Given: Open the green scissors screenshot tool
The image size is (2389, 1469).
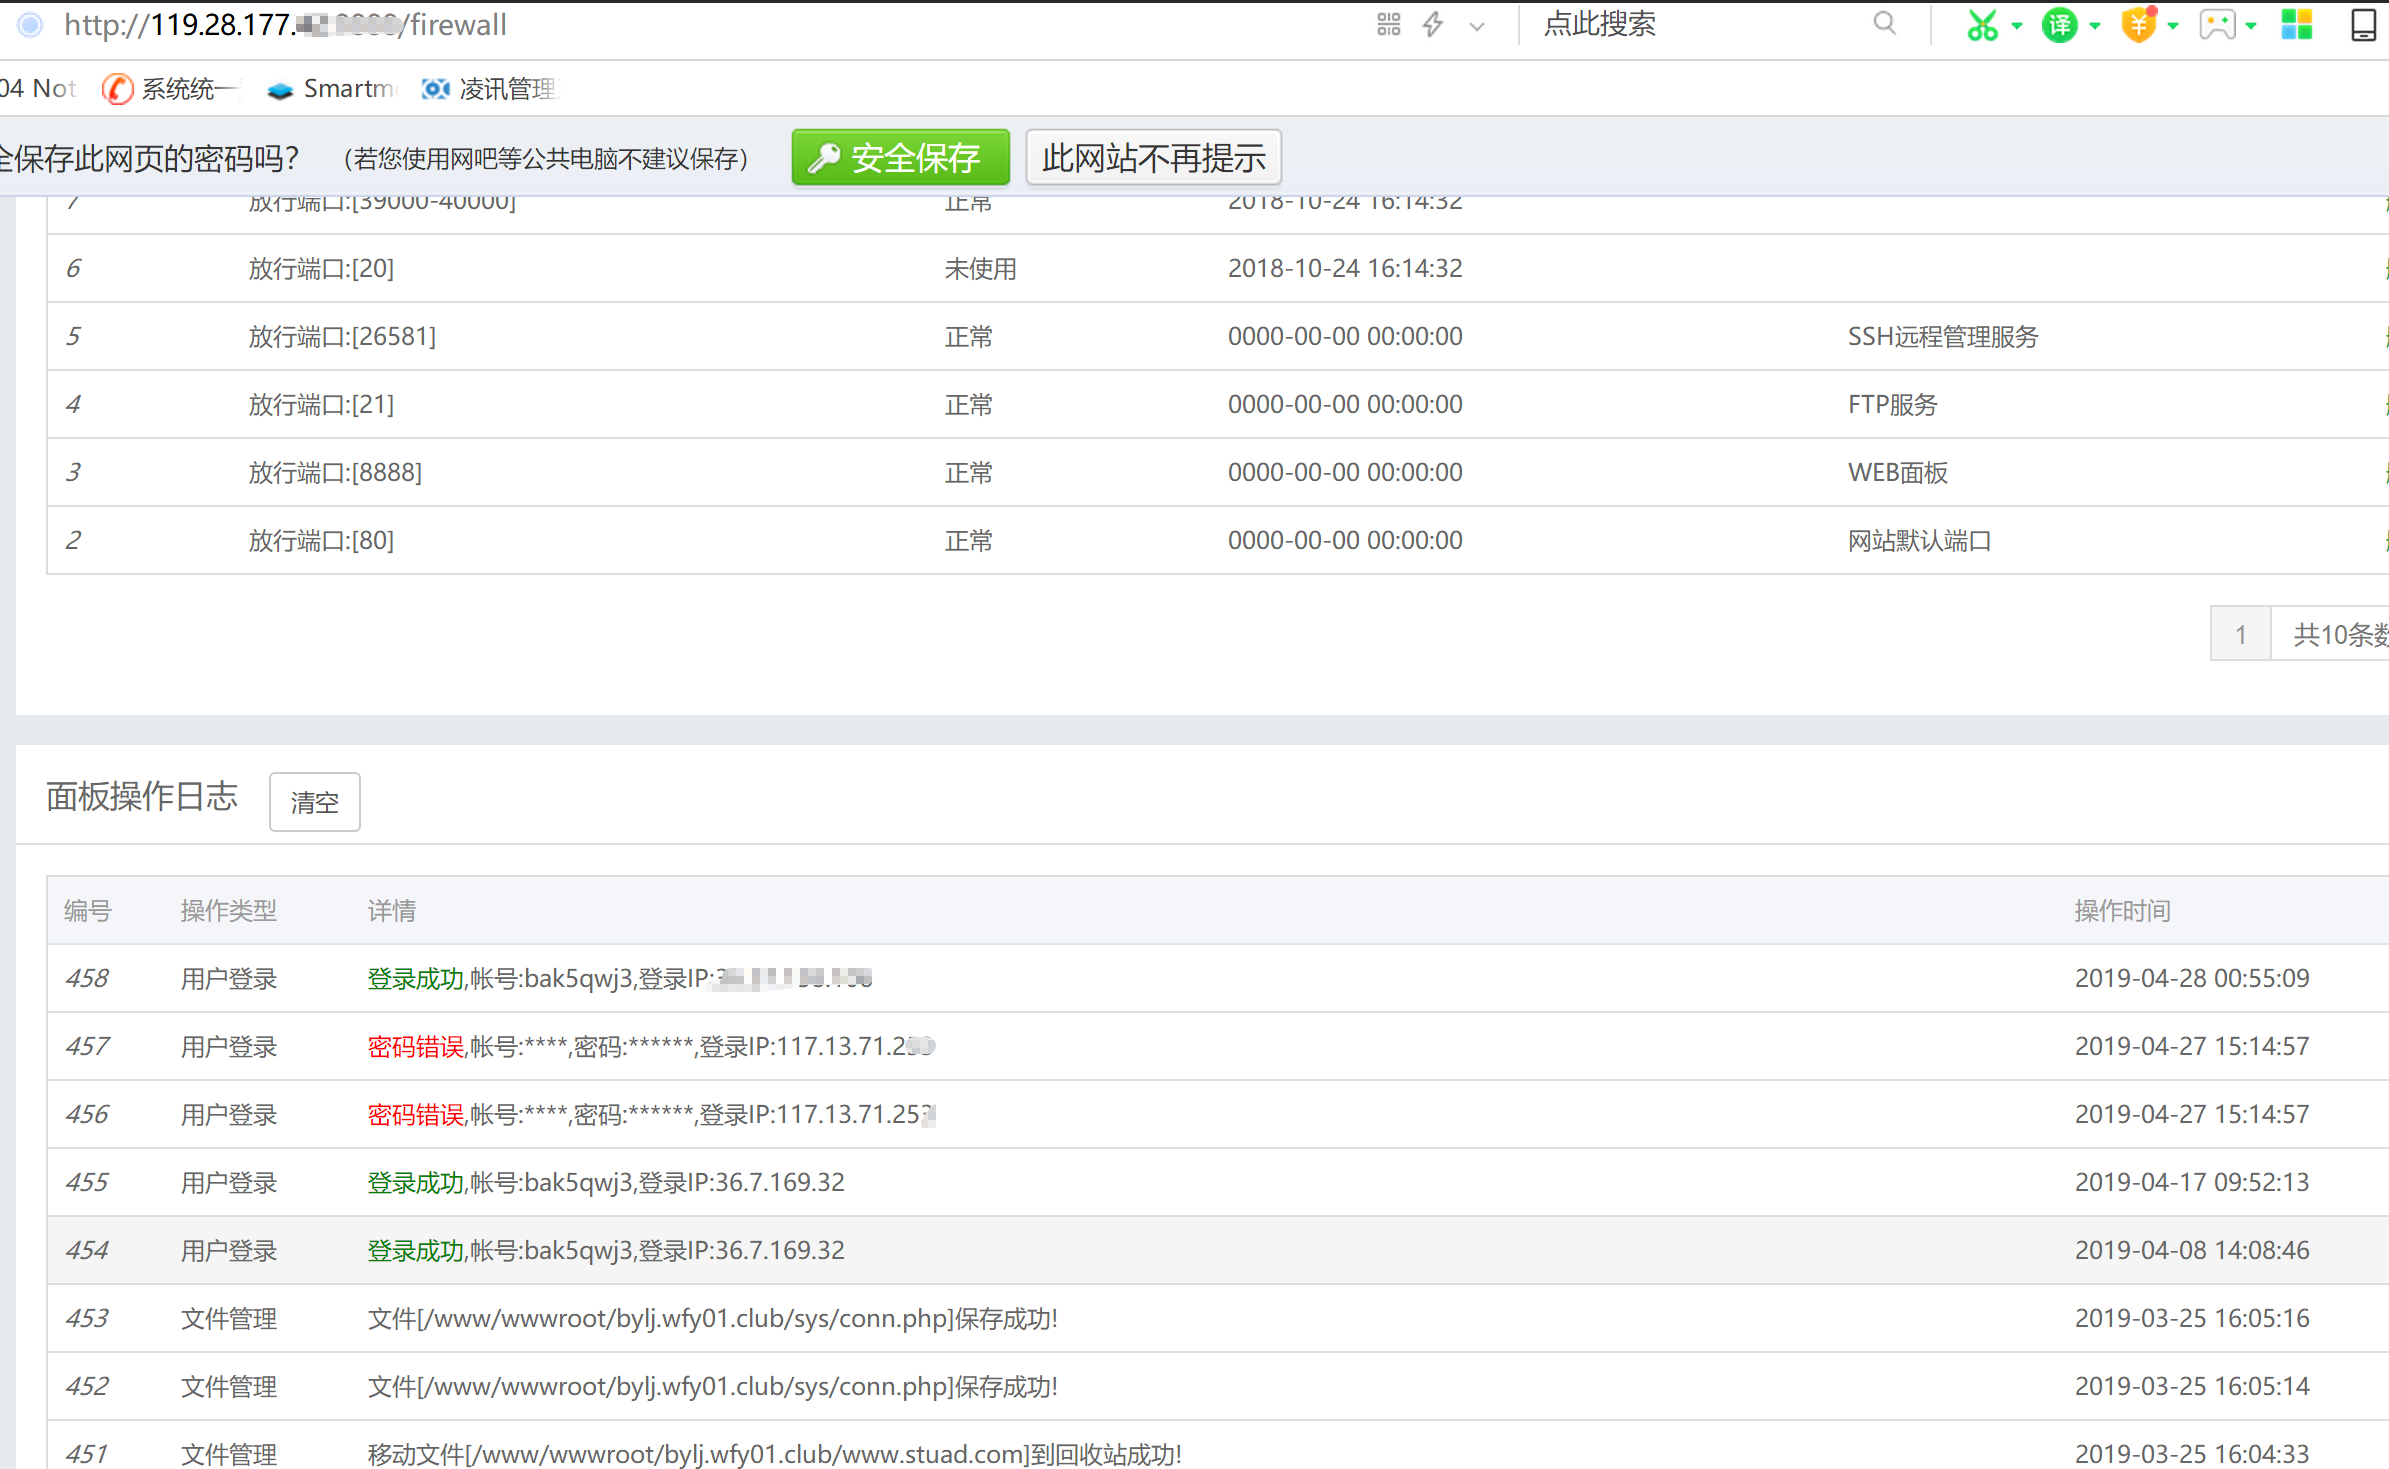Looking at the screenshot, I should [1982, 25].
